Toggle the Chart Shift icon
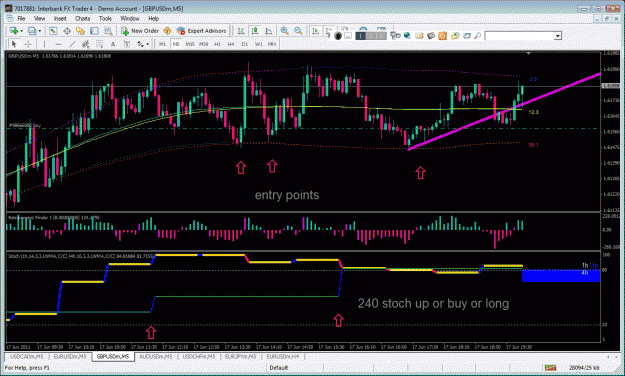Viewport: 625px width, 376px height. click(329, 30)
